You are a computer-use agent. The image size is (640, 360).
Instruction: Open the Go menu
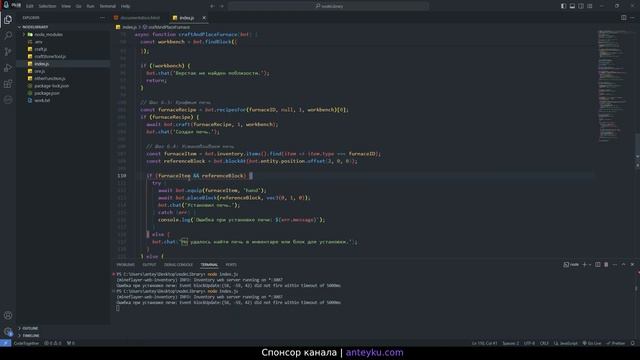(x=78, y=6)
